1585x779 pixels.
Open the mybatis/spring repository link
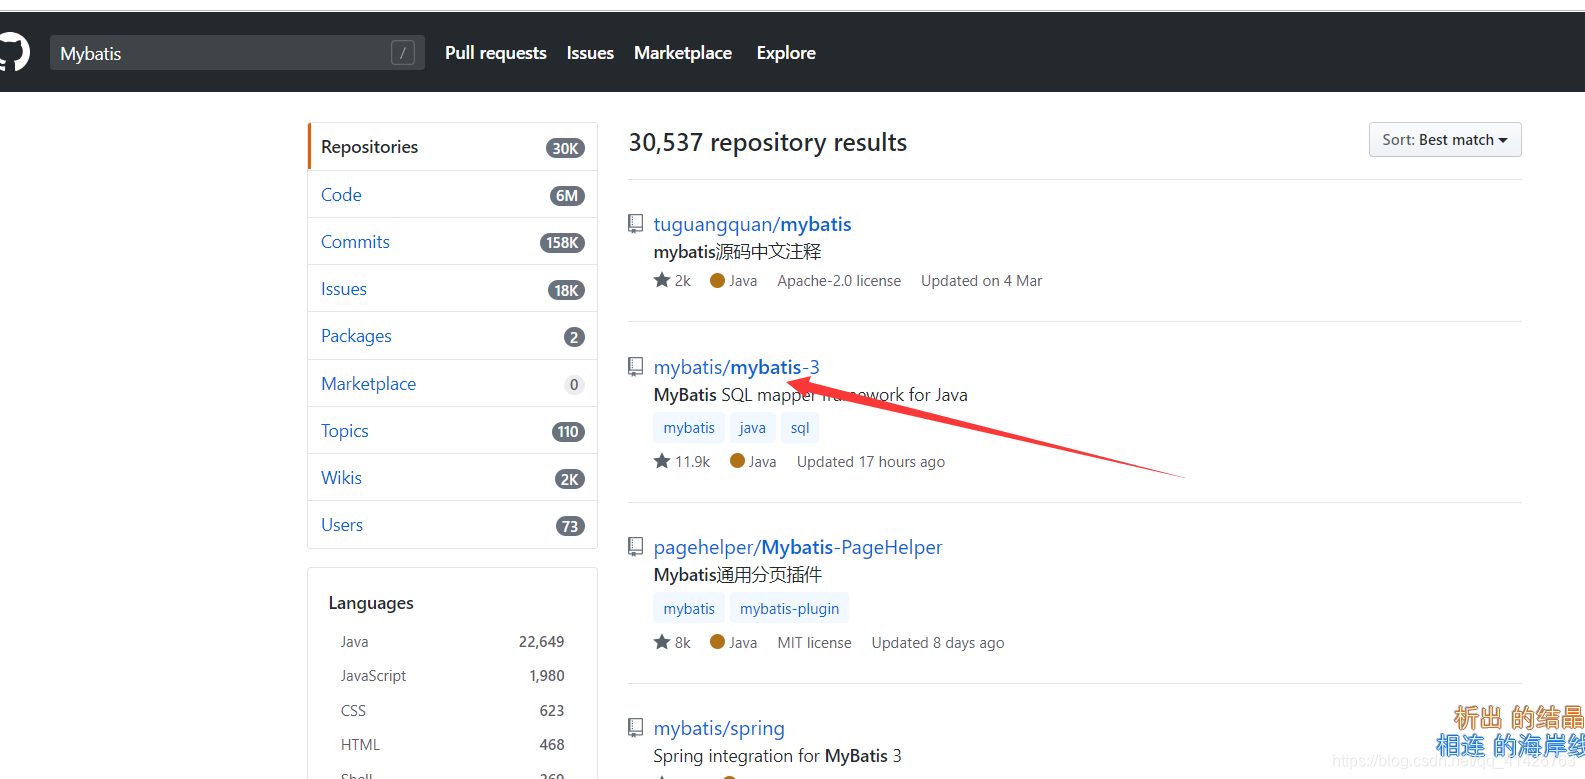click(x=719, y=728)
